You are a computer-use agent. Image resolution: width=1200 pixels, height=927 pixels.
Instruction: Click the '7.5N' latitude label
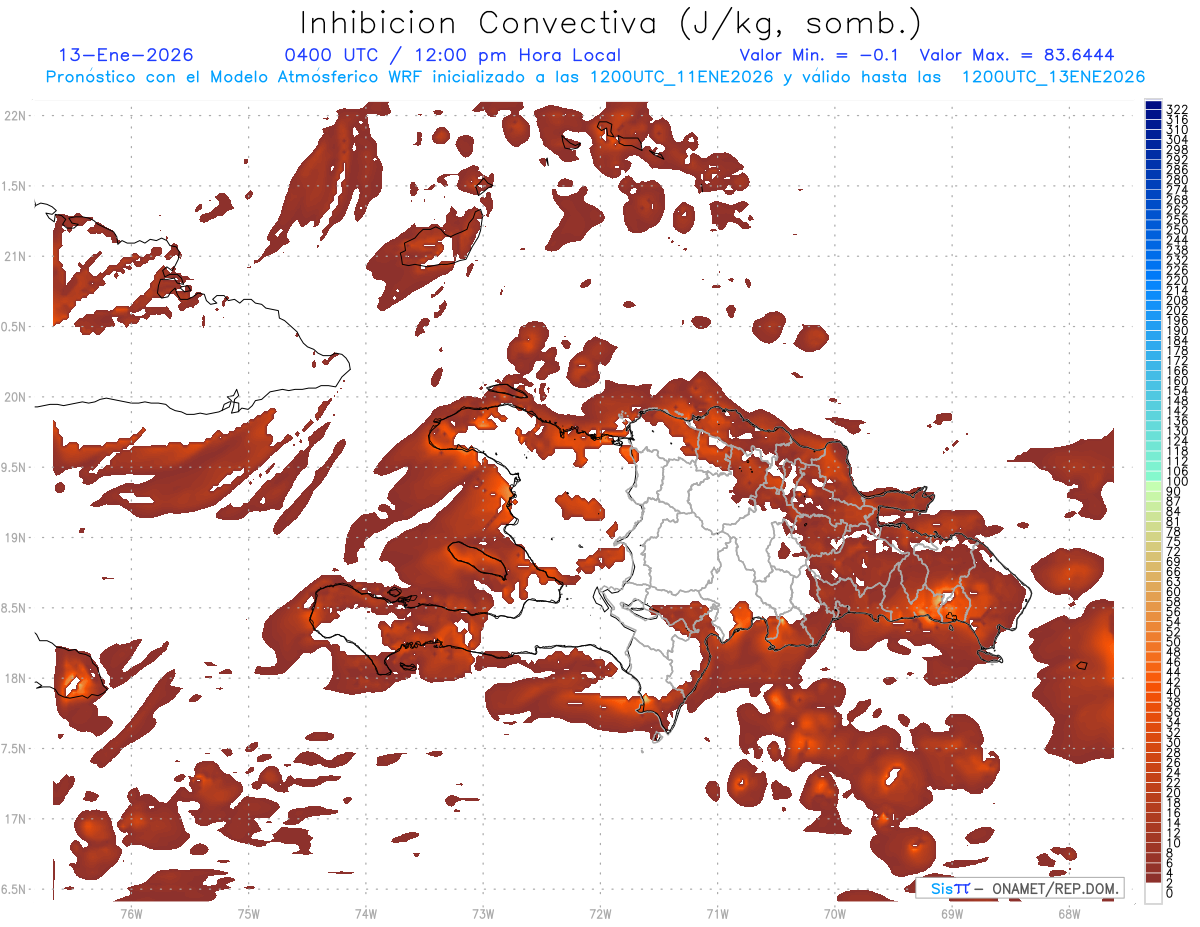tap(14, 749)
